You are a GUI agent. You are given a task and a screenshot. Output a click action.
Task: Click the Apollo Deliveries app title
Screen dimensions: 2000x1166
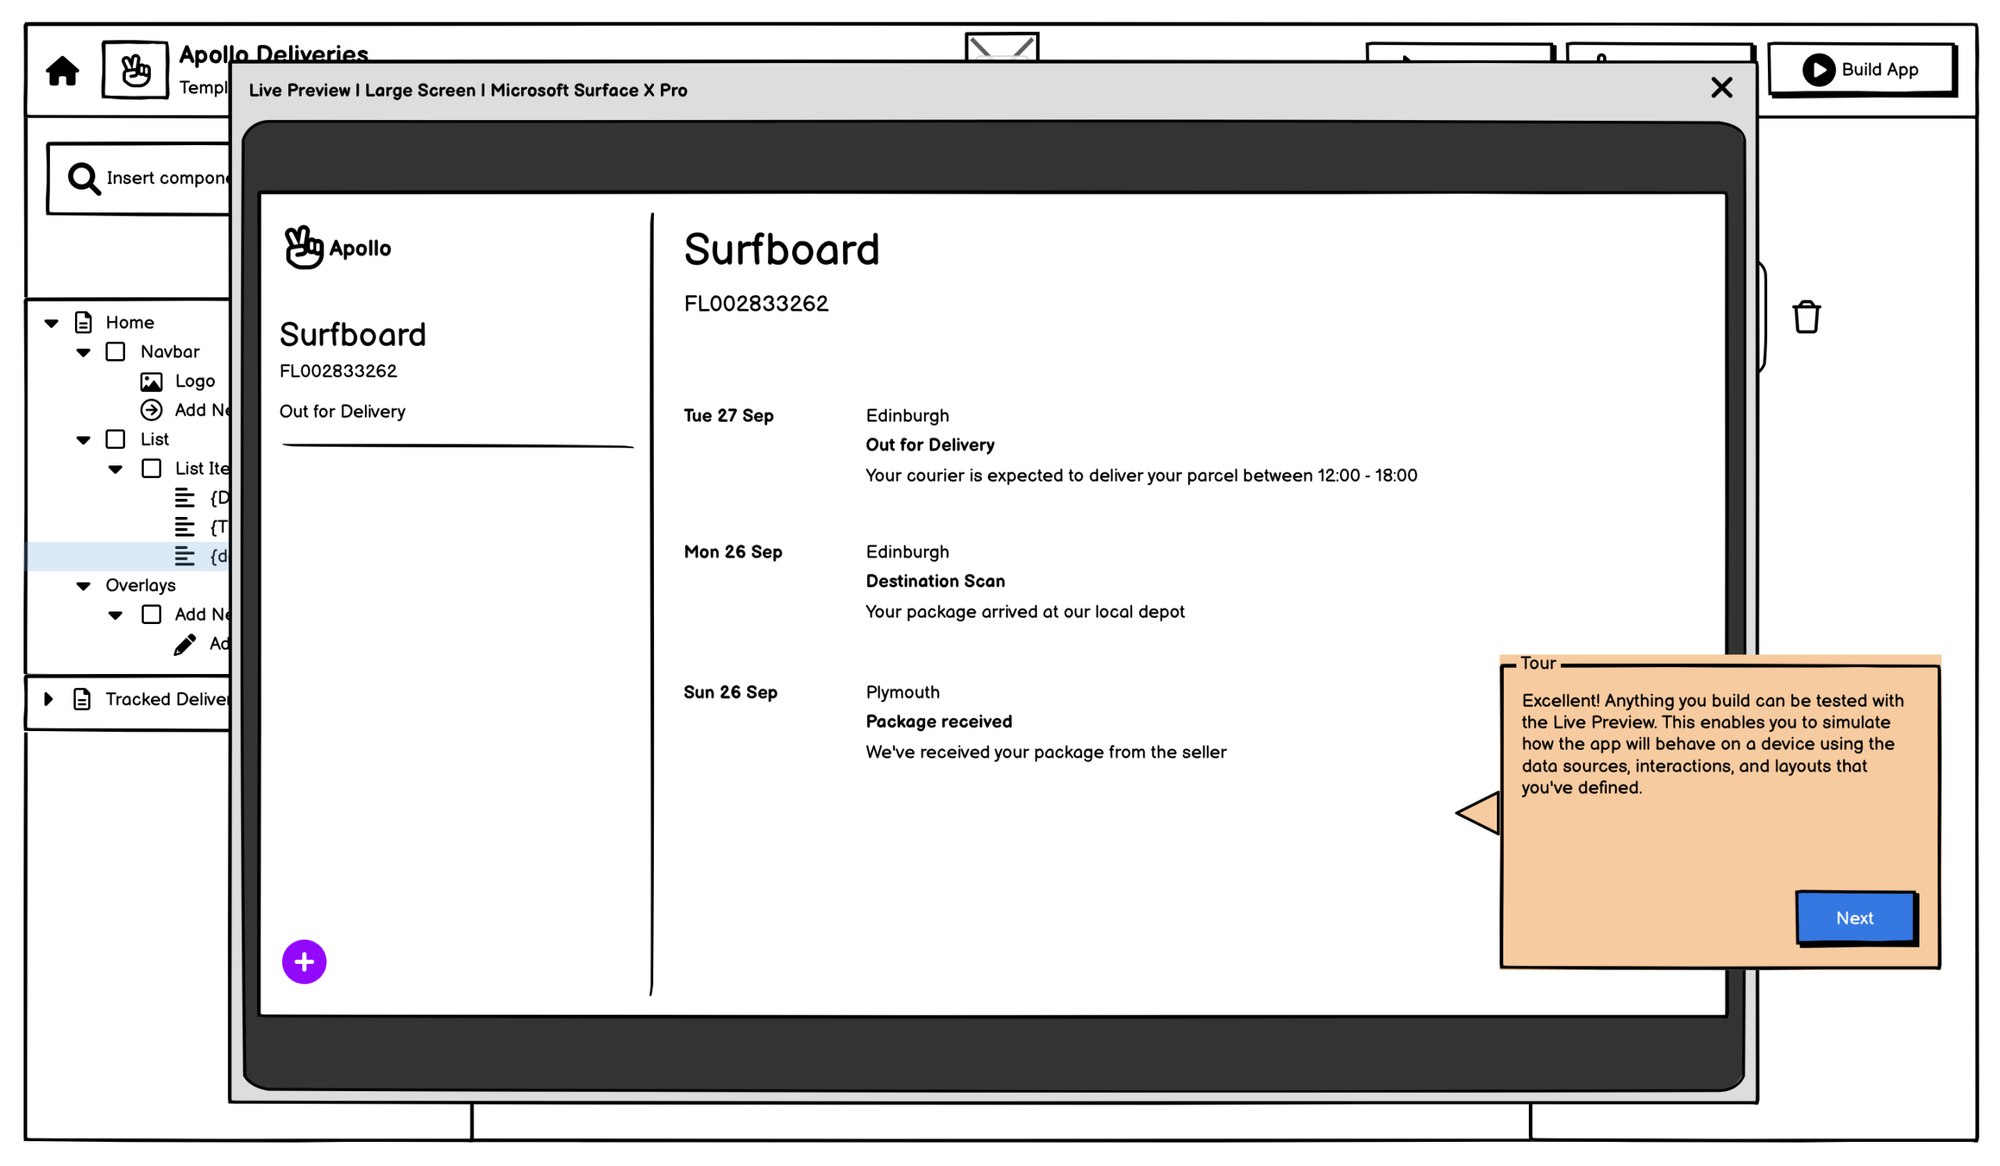(x=273, y=53)
